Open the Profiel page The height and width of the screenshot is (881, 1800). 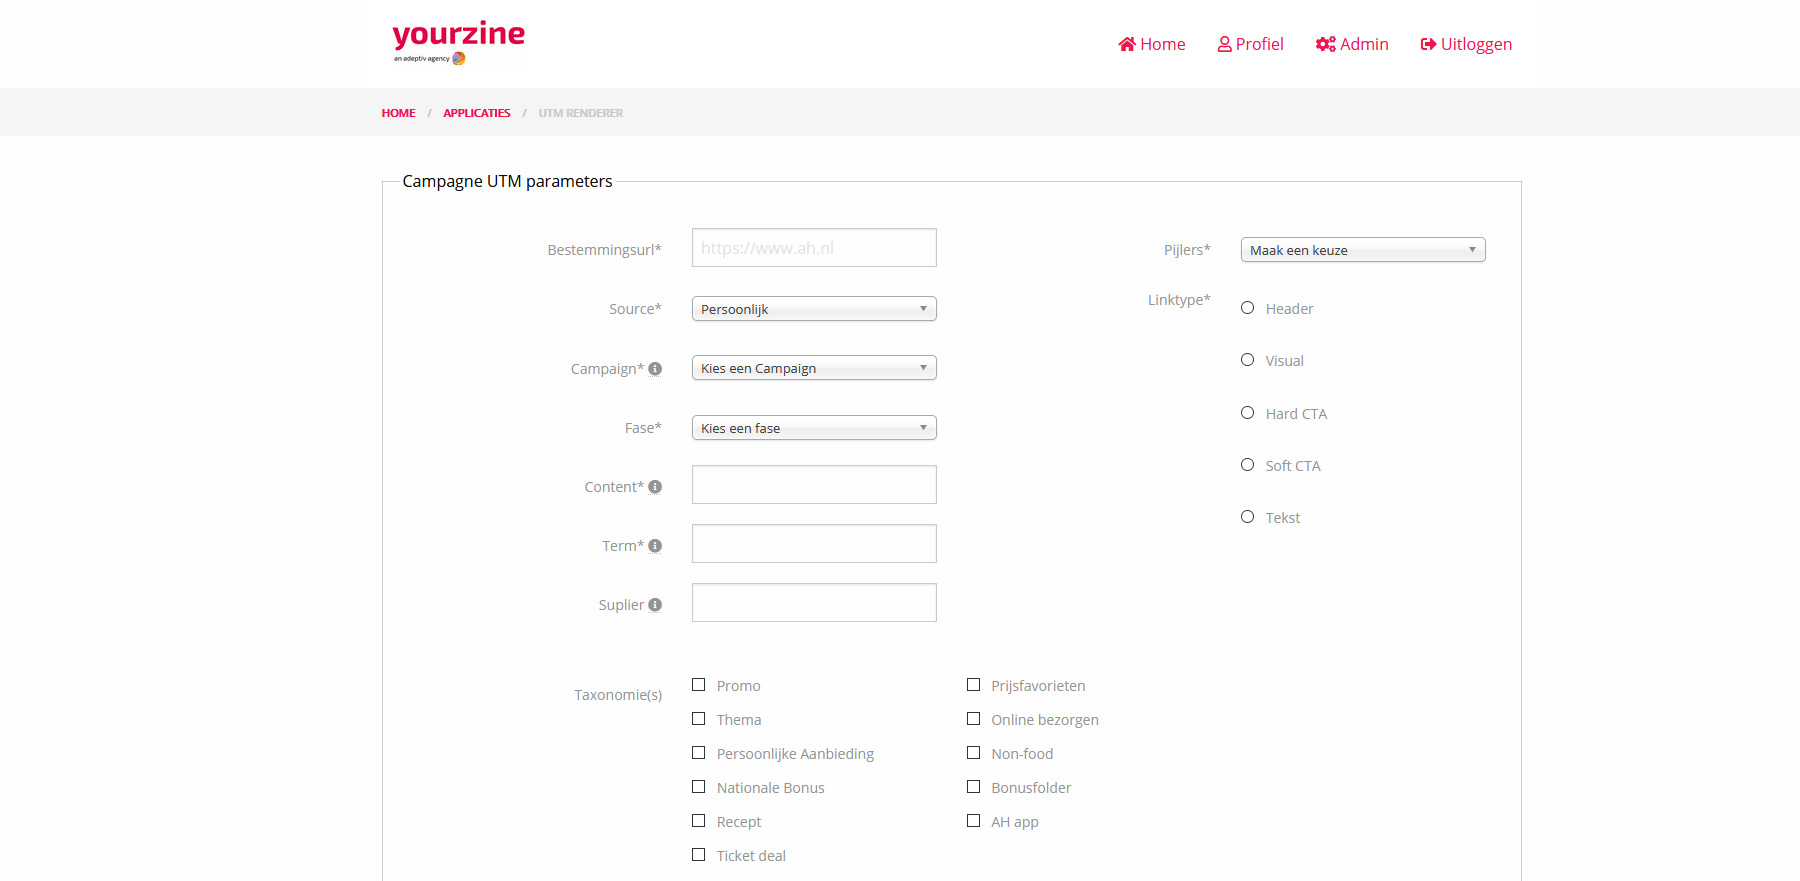1250,44
